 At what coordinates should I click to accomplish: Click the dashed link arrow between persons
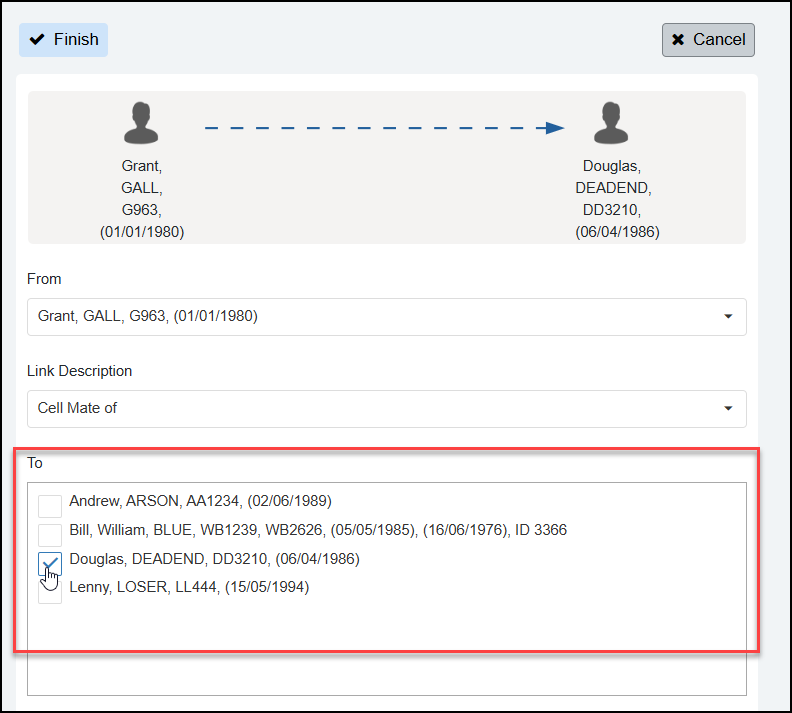point(384,128)
